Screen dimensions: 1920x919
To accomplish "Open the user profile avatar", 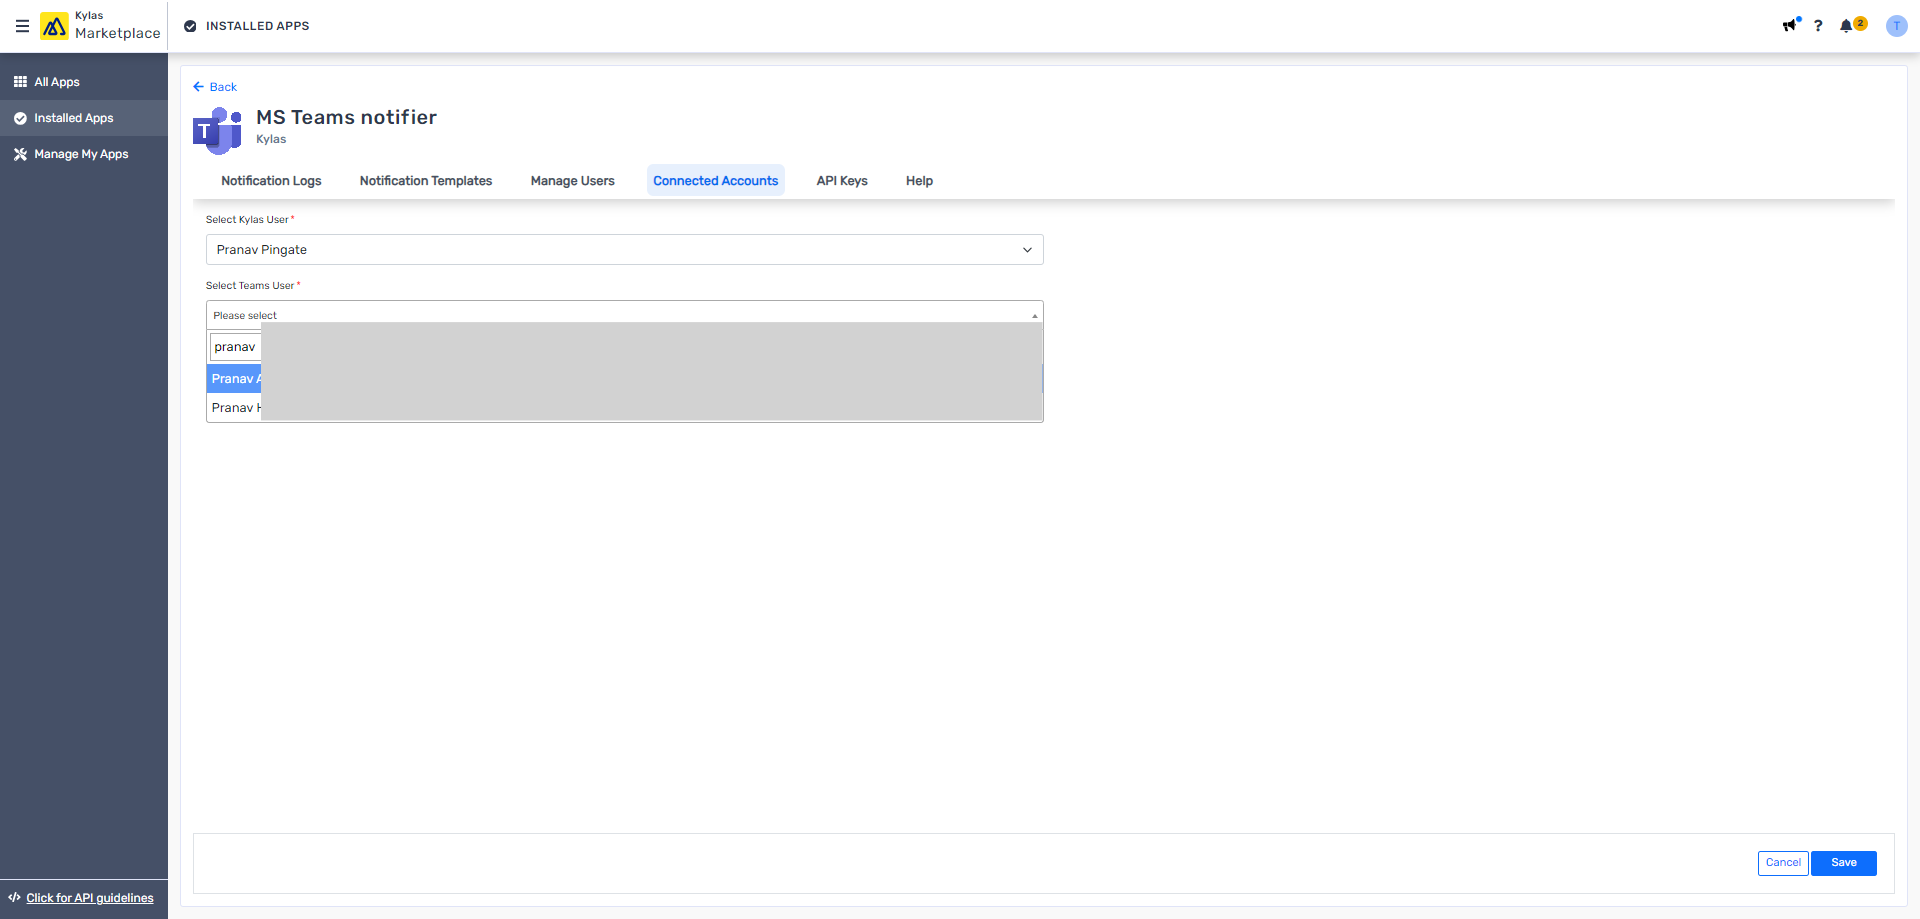I will pos(1896,26).
